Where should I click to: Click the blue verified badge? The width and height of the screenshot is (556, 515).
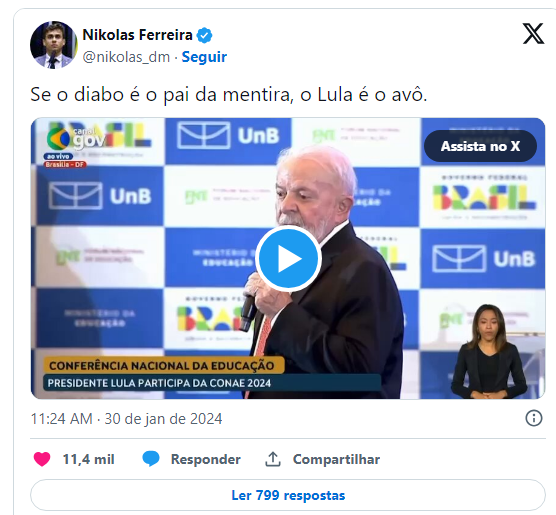205,35
